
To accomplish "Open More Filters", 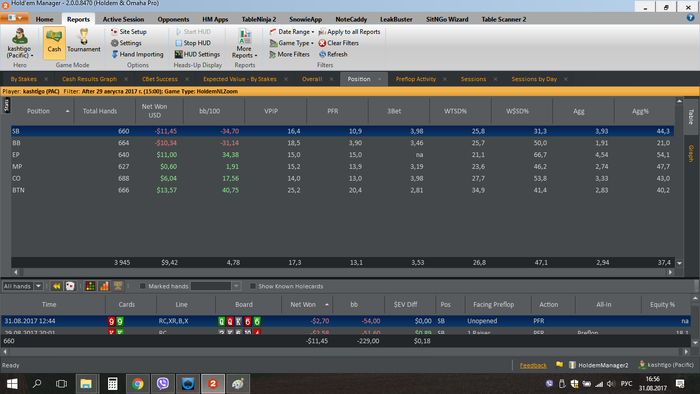I will [289, 54].
